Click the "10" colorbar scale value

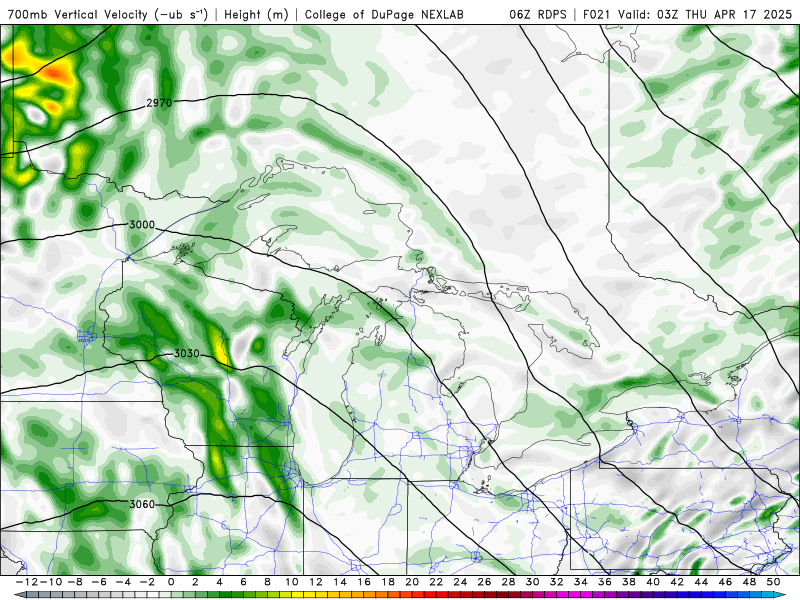[x=292, y=582]
